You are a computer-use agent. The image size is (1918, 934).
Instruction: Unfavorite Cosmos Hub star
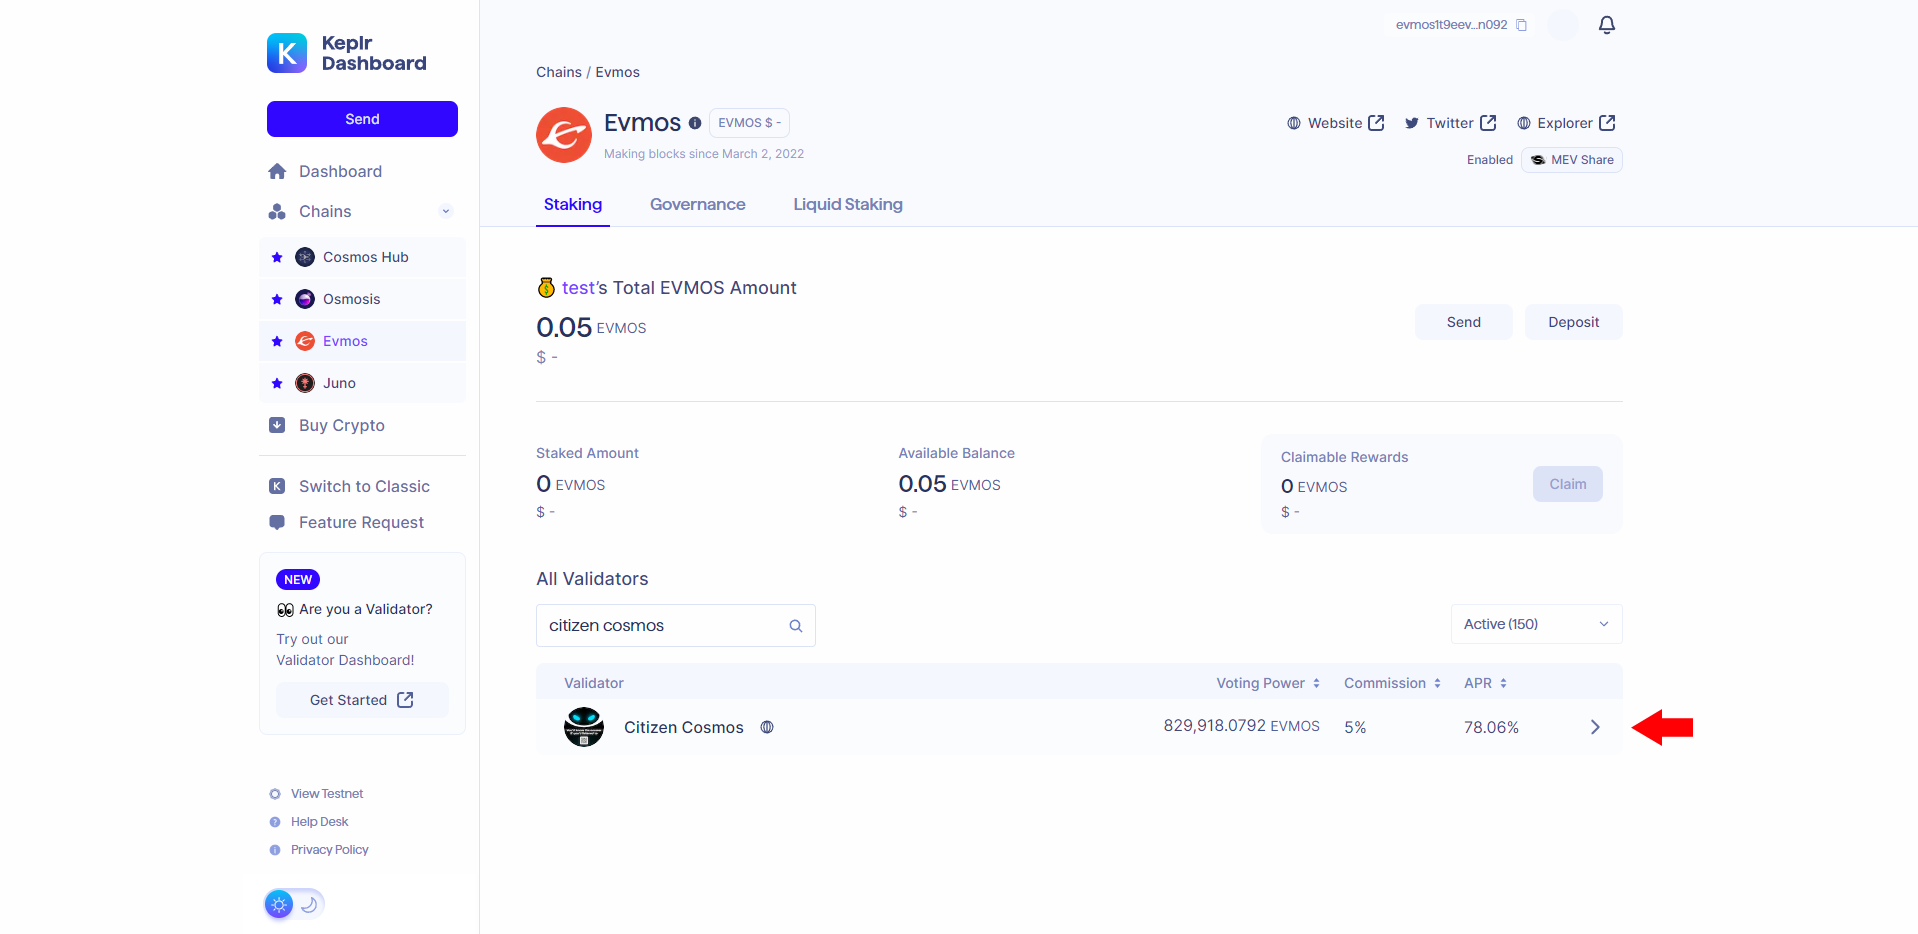(277, 257)
